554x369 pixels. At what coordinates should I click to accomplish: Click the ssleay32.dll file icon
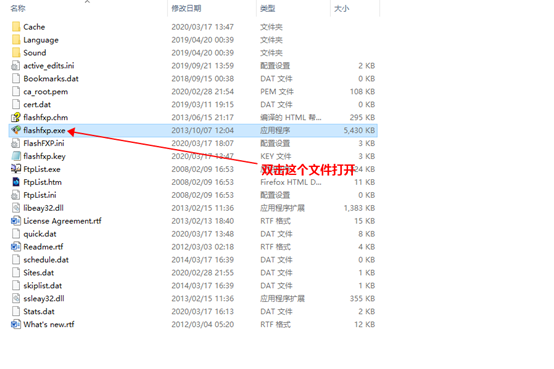point(16,298)
